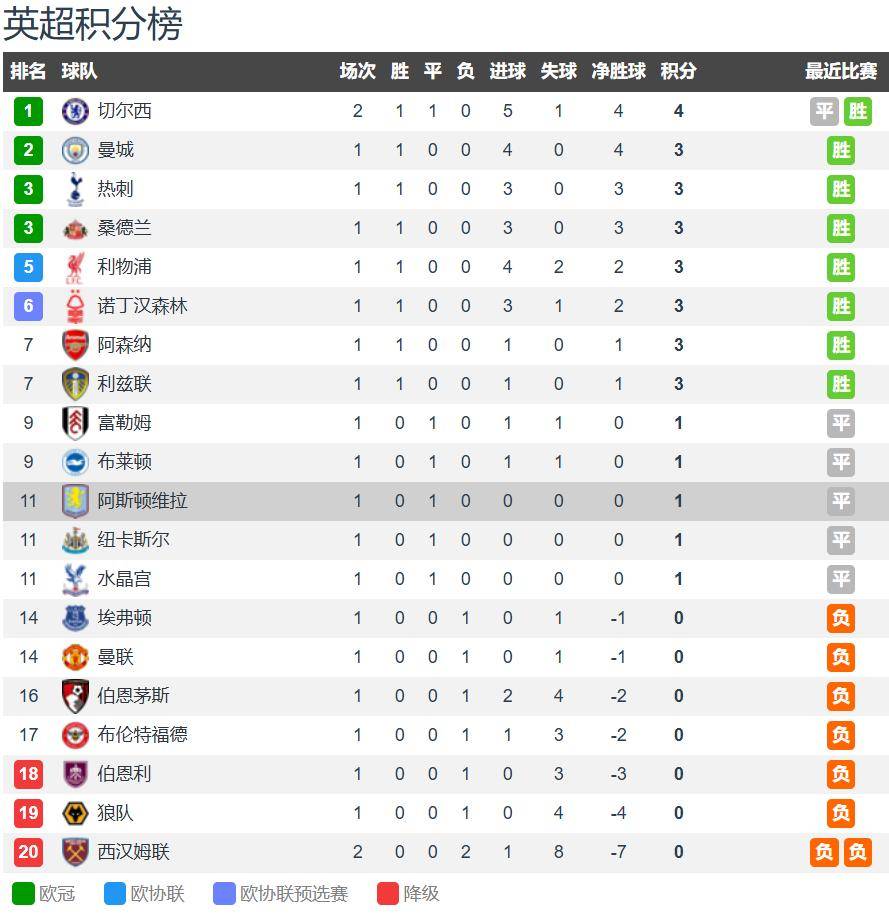889x917 pixels.
Task: Open the 阿斯顿维拉 team link
Action: [142, 501]
